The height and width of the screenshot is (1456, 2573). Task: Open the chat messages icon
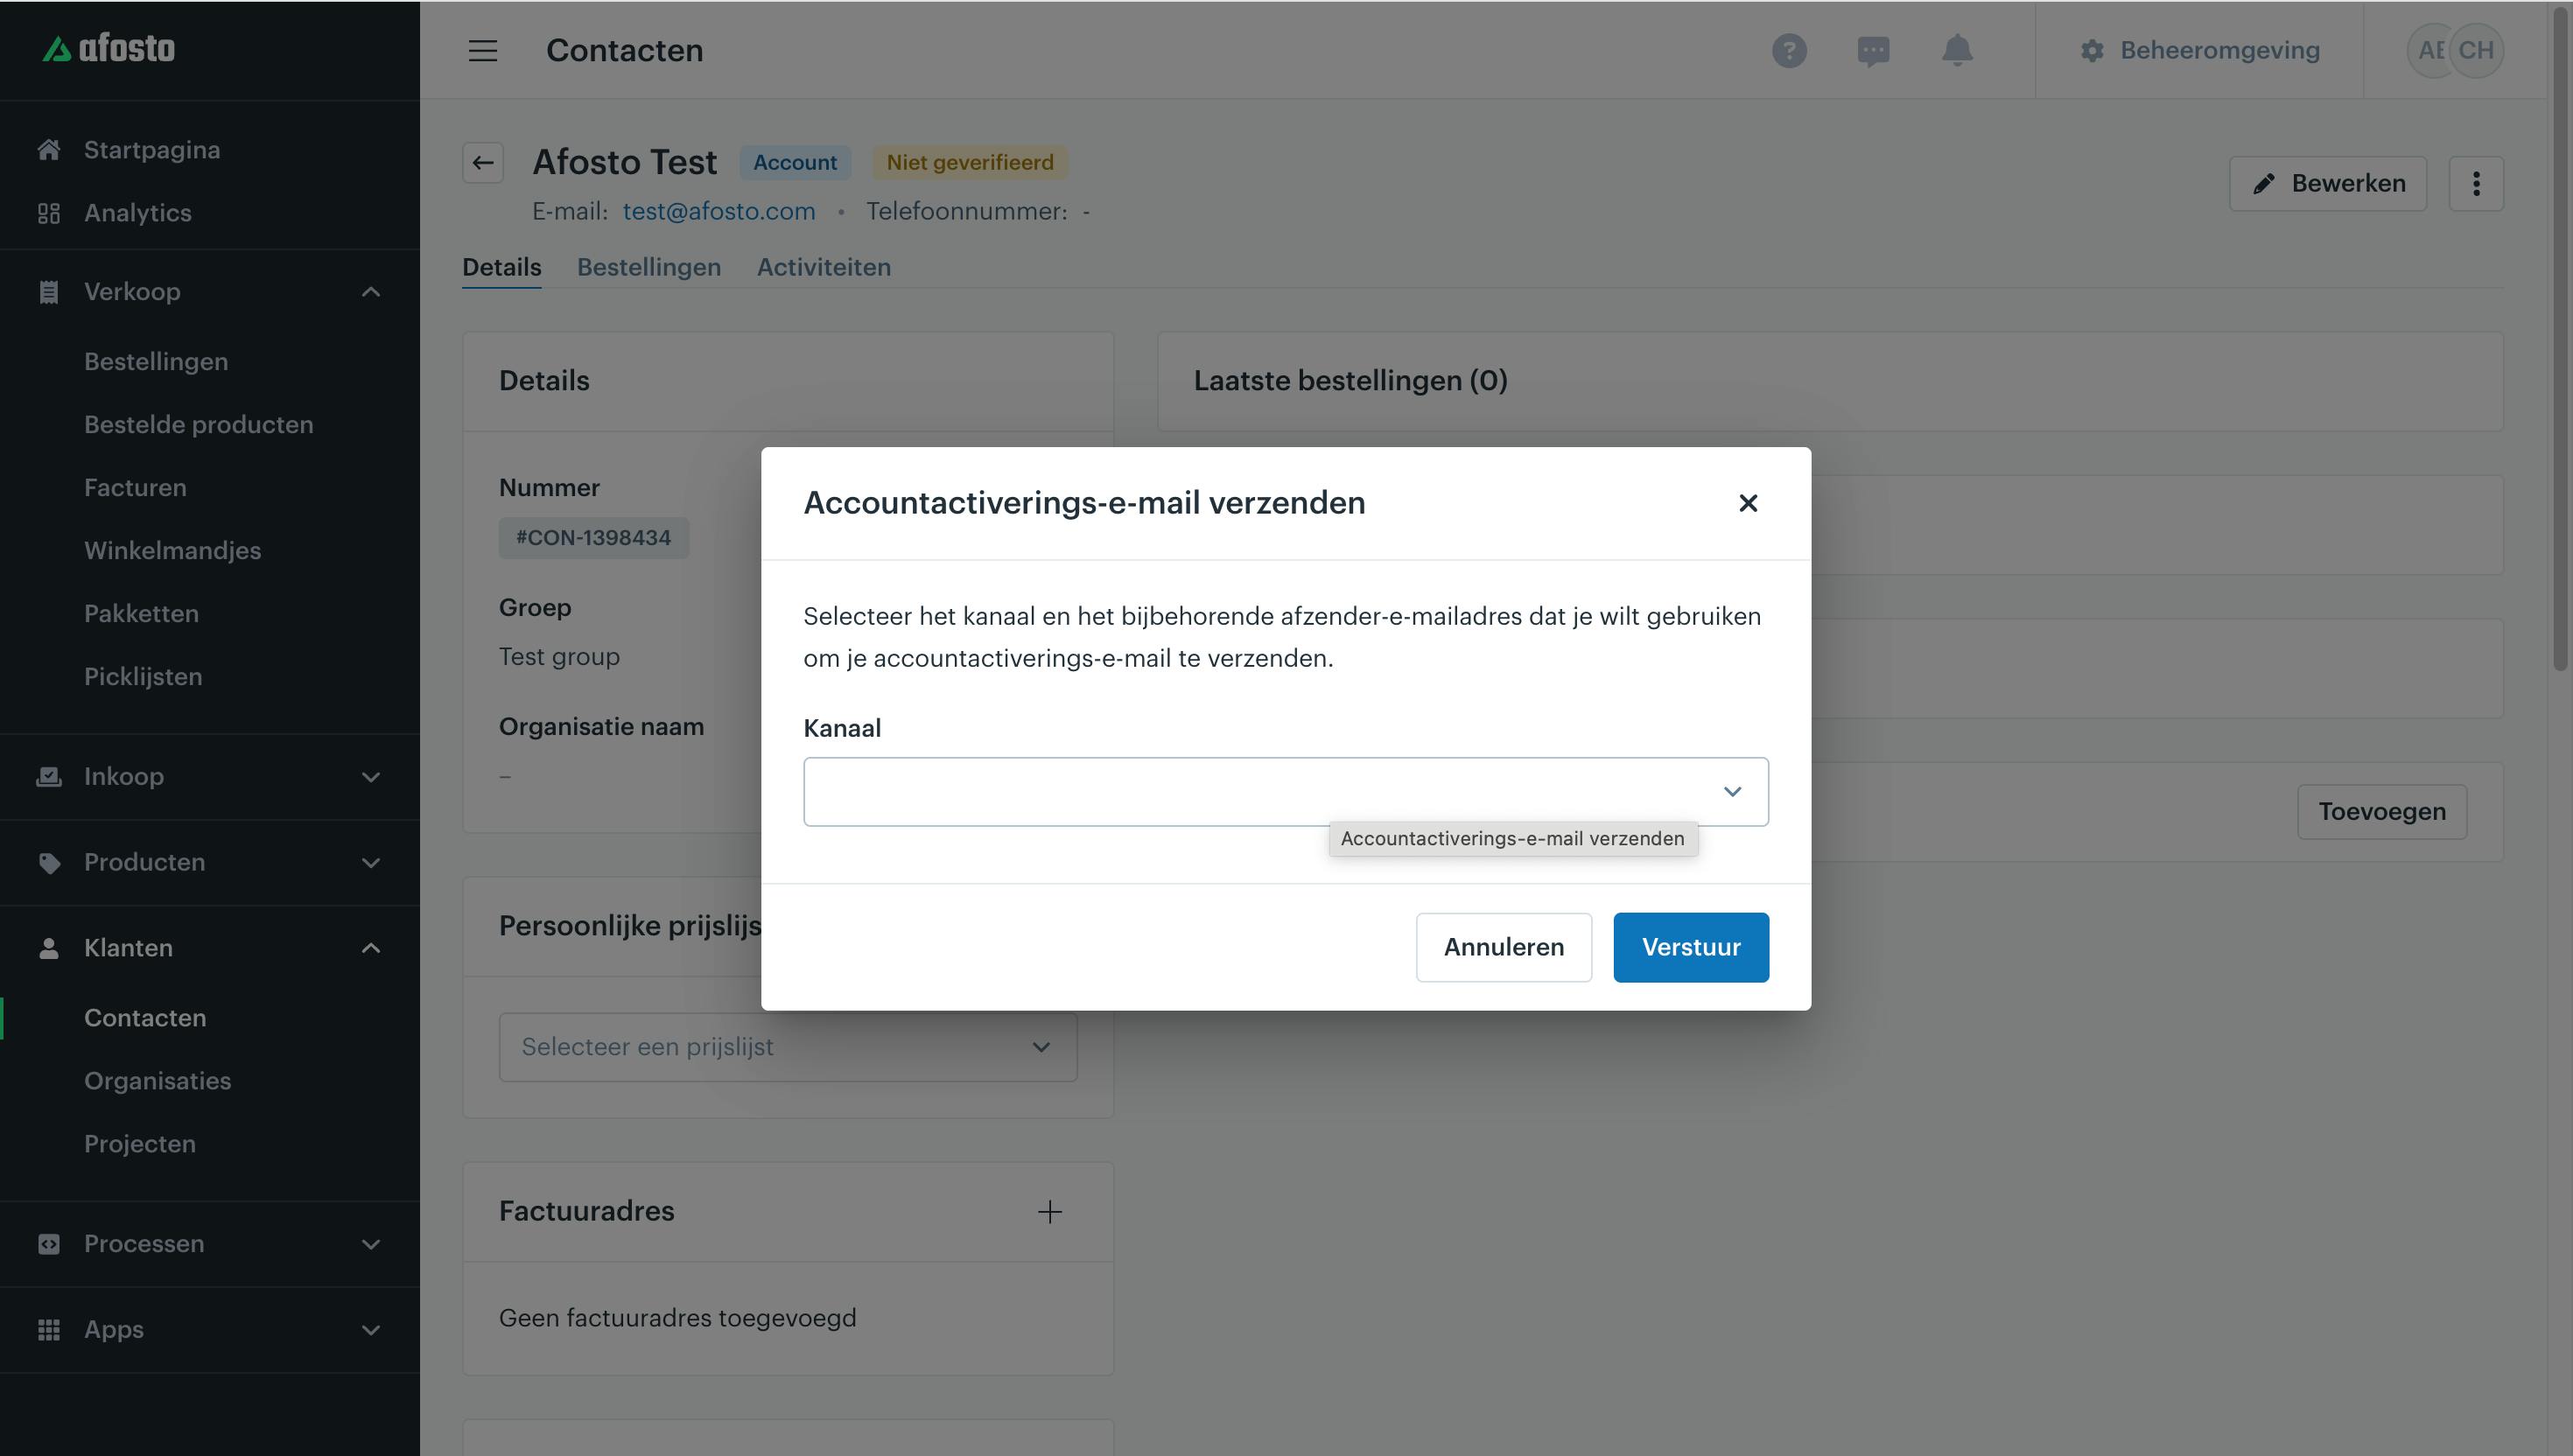click(1873, 50)
